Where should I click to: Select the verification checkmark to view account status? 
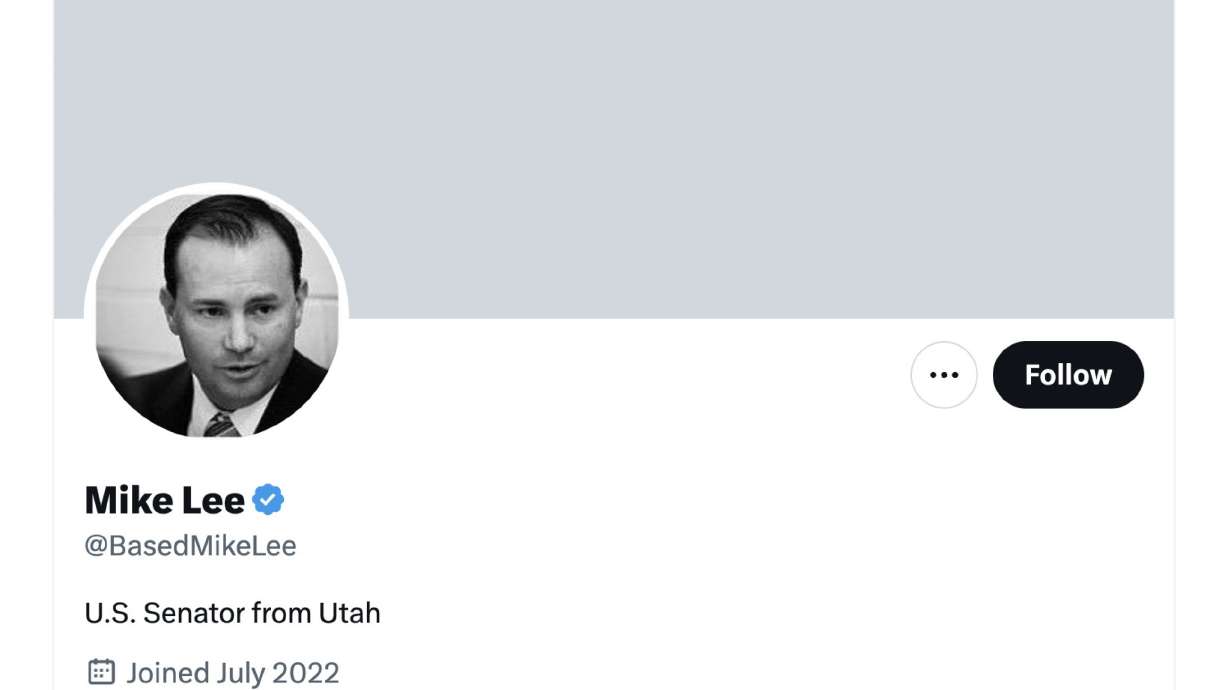click(x=269, y=499)
